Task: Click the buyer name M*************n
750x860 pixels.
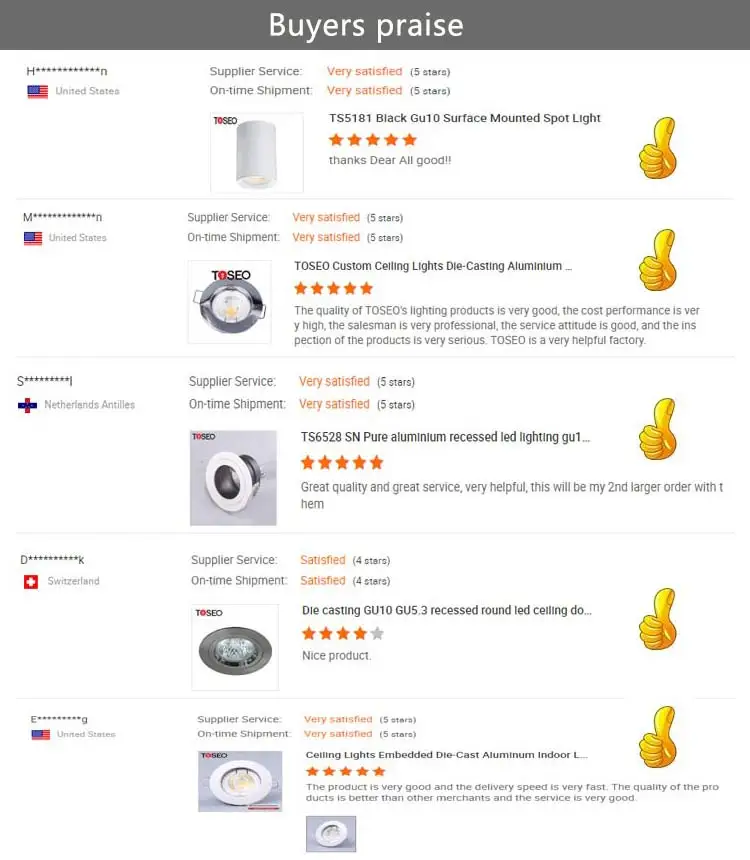Action: point(62,217)
